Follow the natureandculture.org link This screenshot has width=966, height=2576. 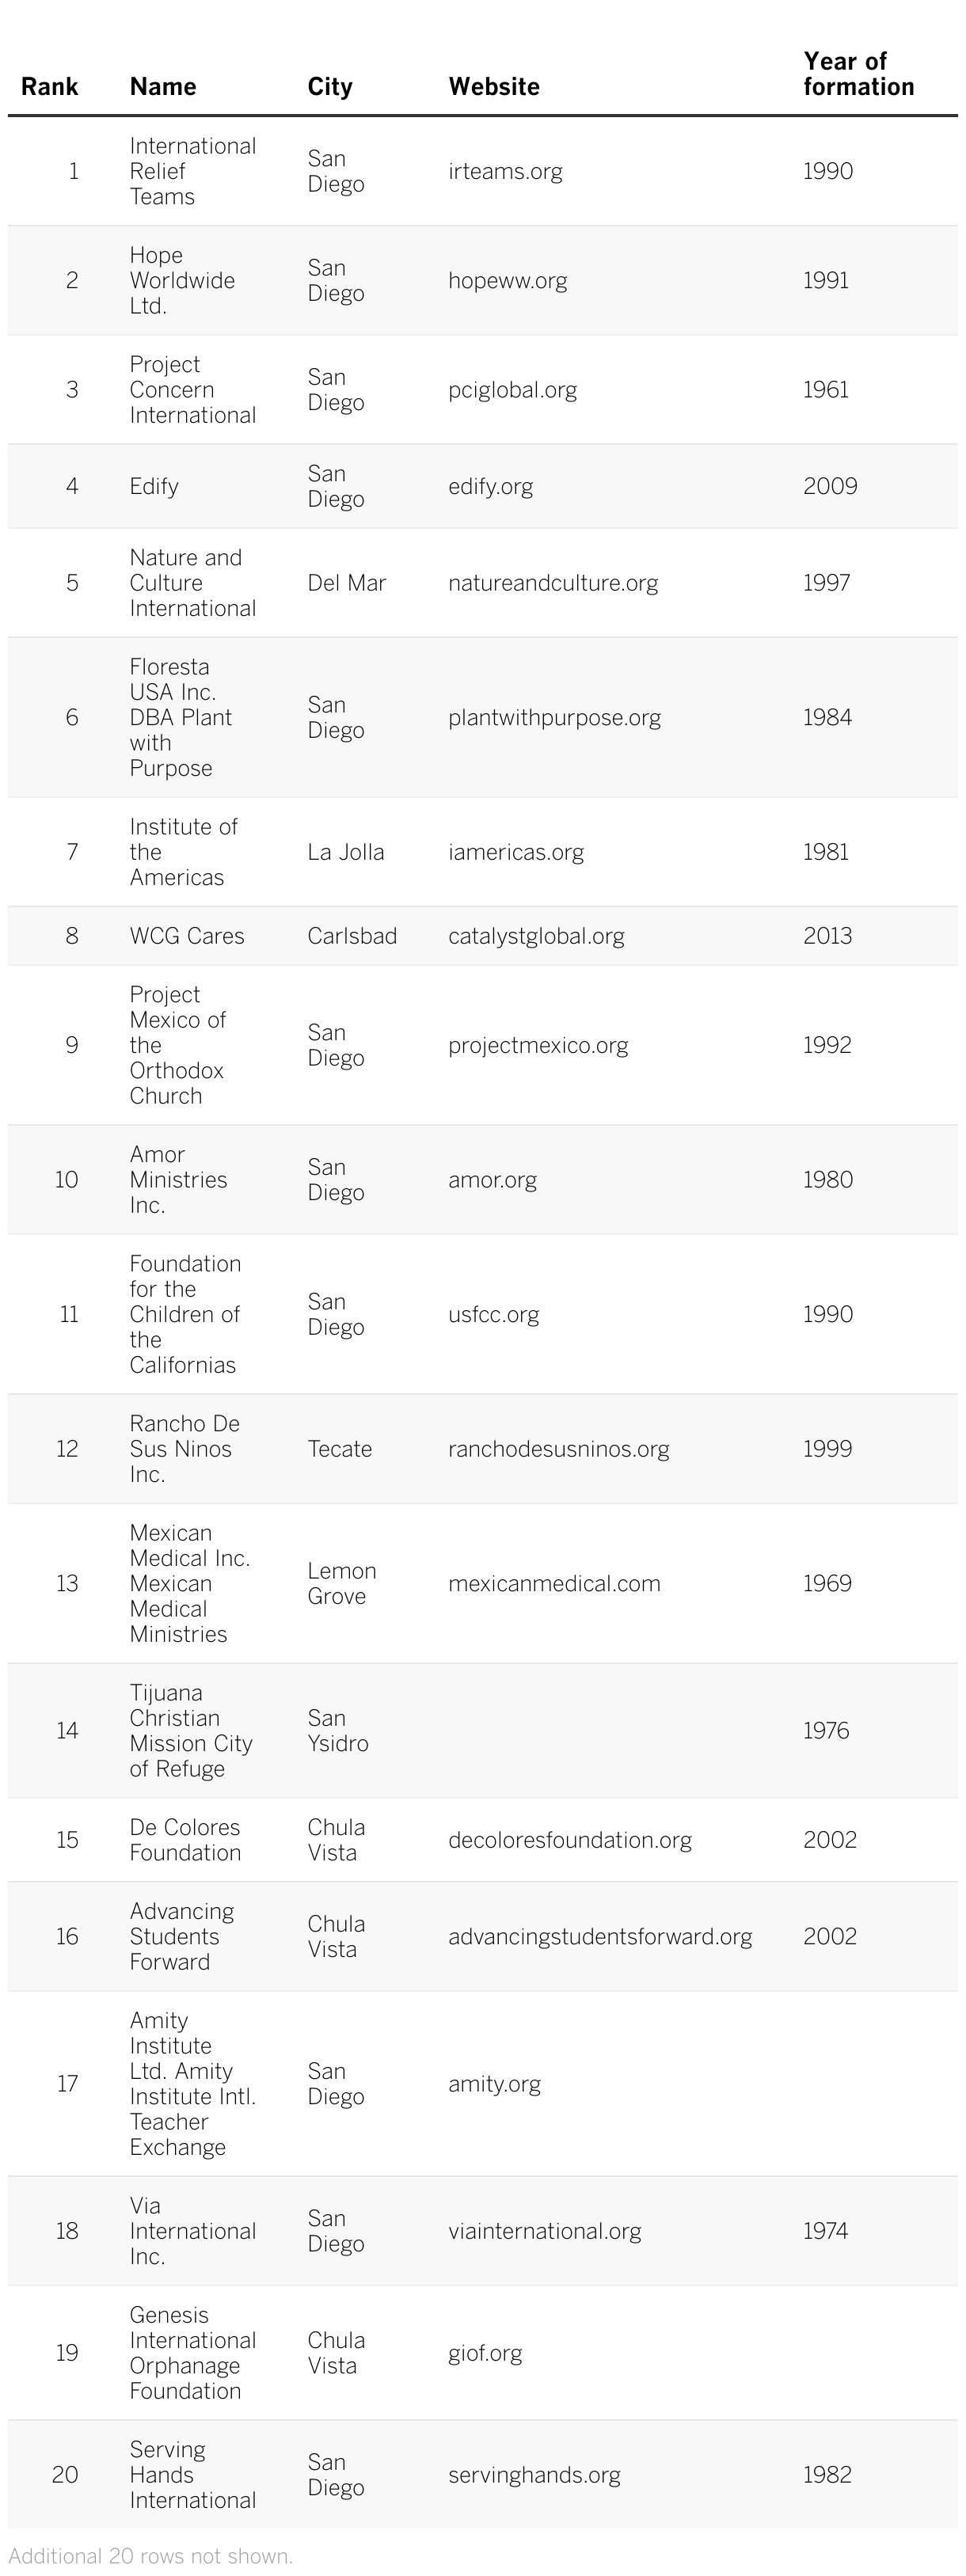point(552,583)
